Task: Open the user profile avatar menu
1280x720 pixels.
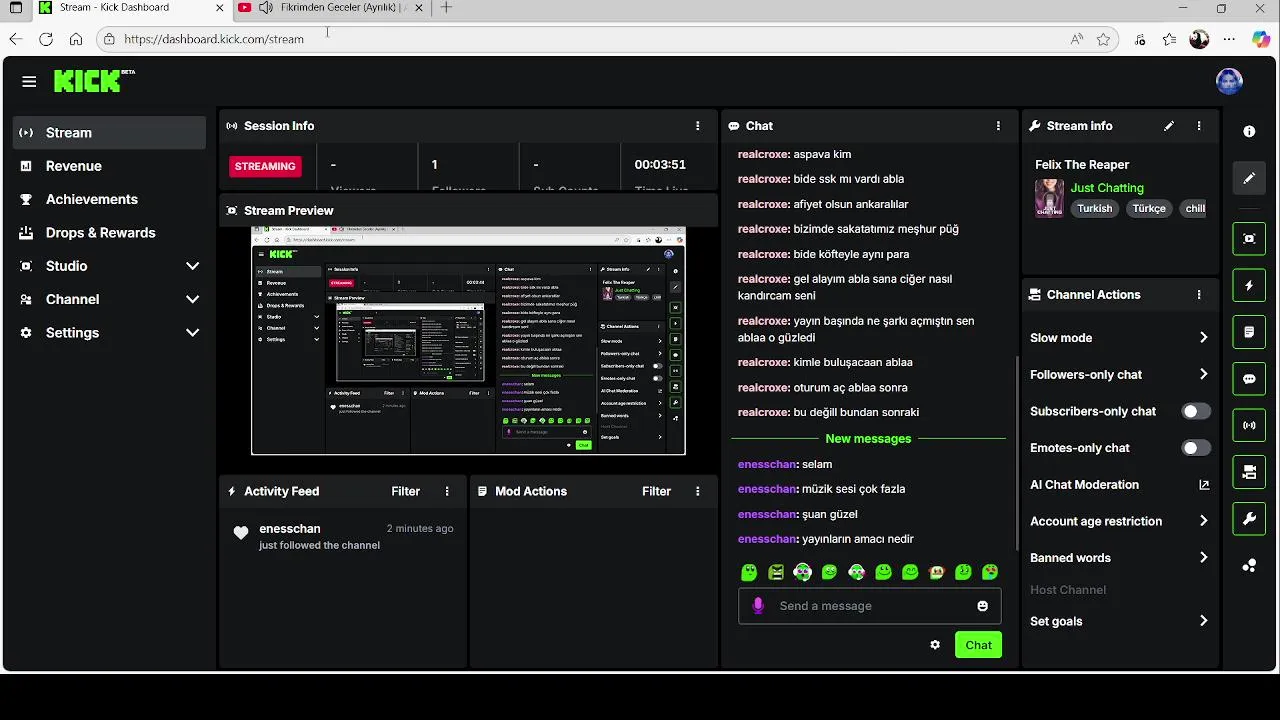Action: click(1229, 82)
